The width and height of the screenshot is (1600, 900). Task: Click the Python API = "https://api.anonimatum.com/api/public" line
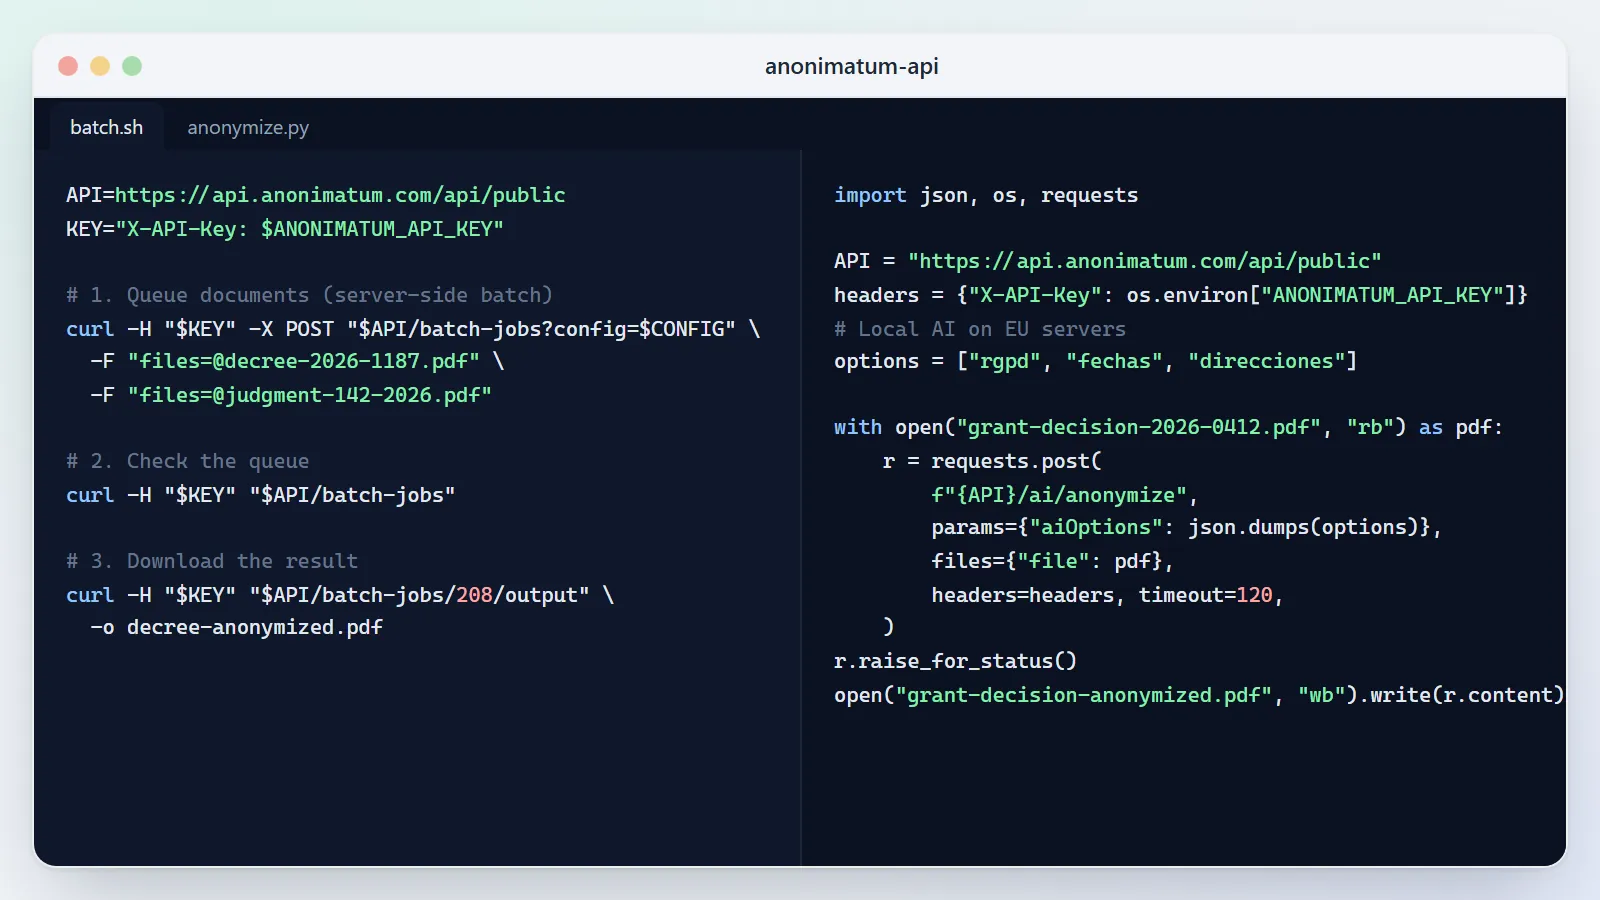1108,261
